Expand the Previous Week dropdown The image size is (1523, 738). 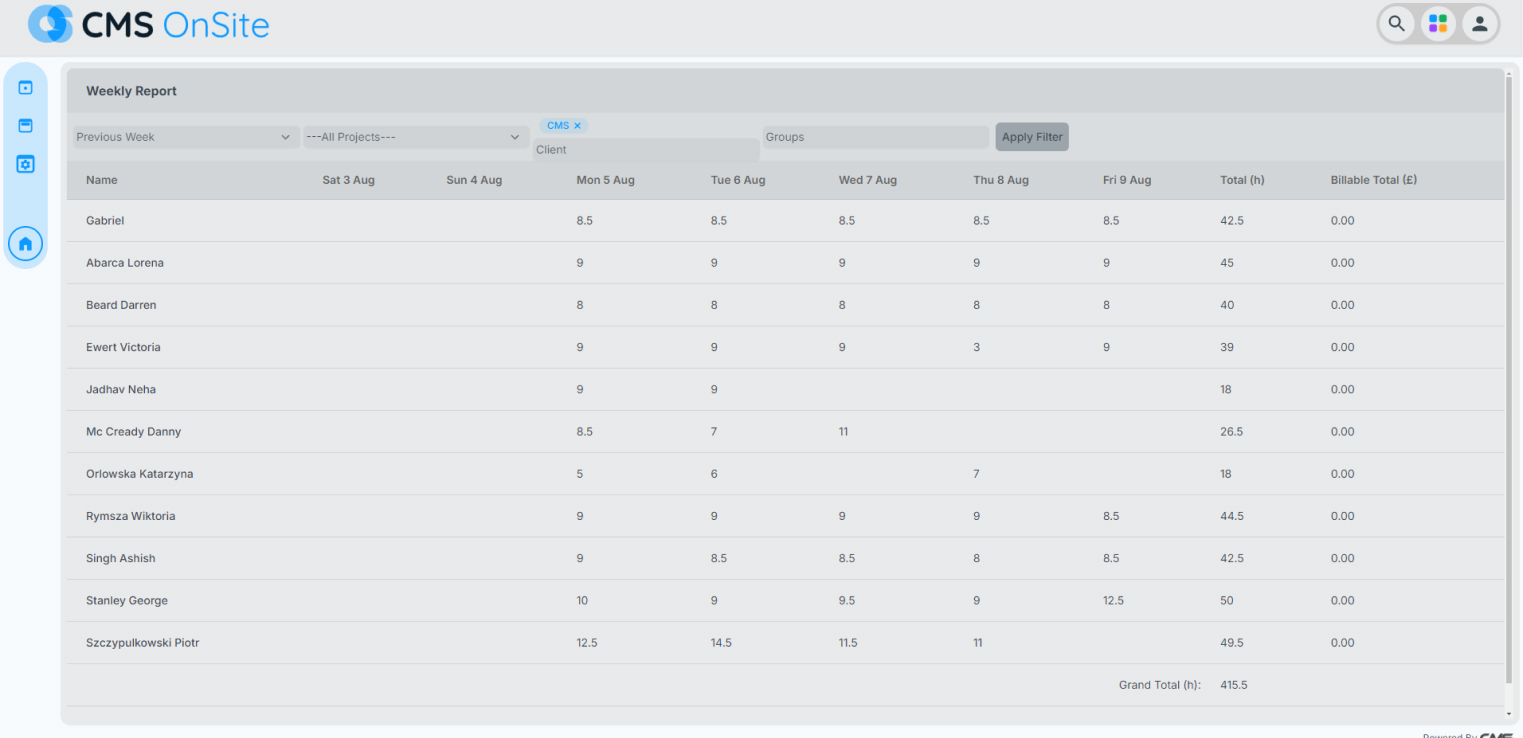[x=185, y=137]
